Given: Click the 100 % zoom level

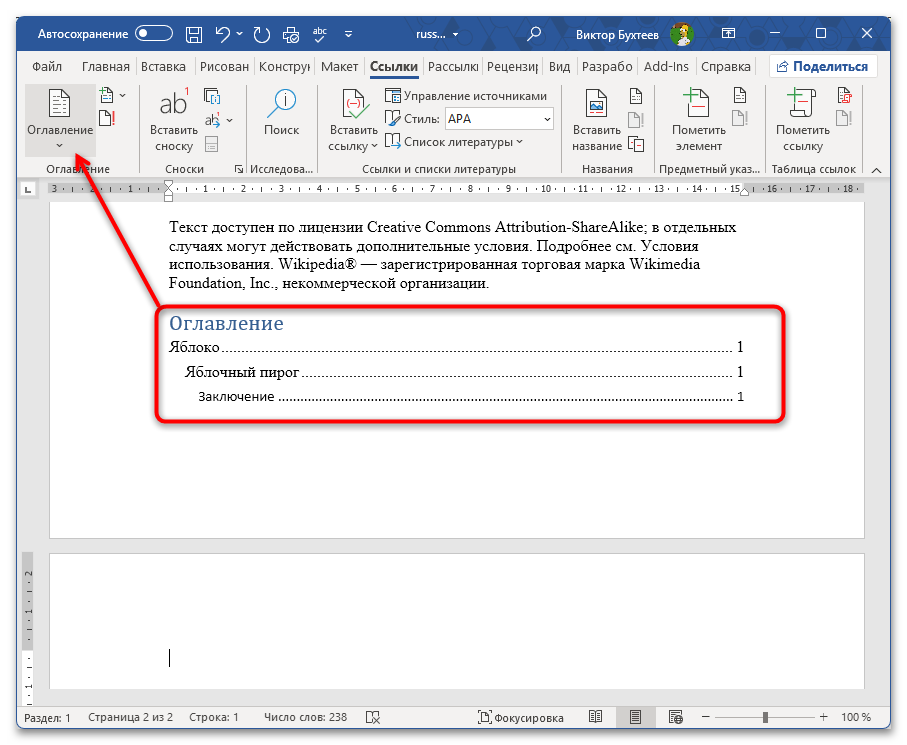Looking at the screenshot, I should (x=856, y=717).
